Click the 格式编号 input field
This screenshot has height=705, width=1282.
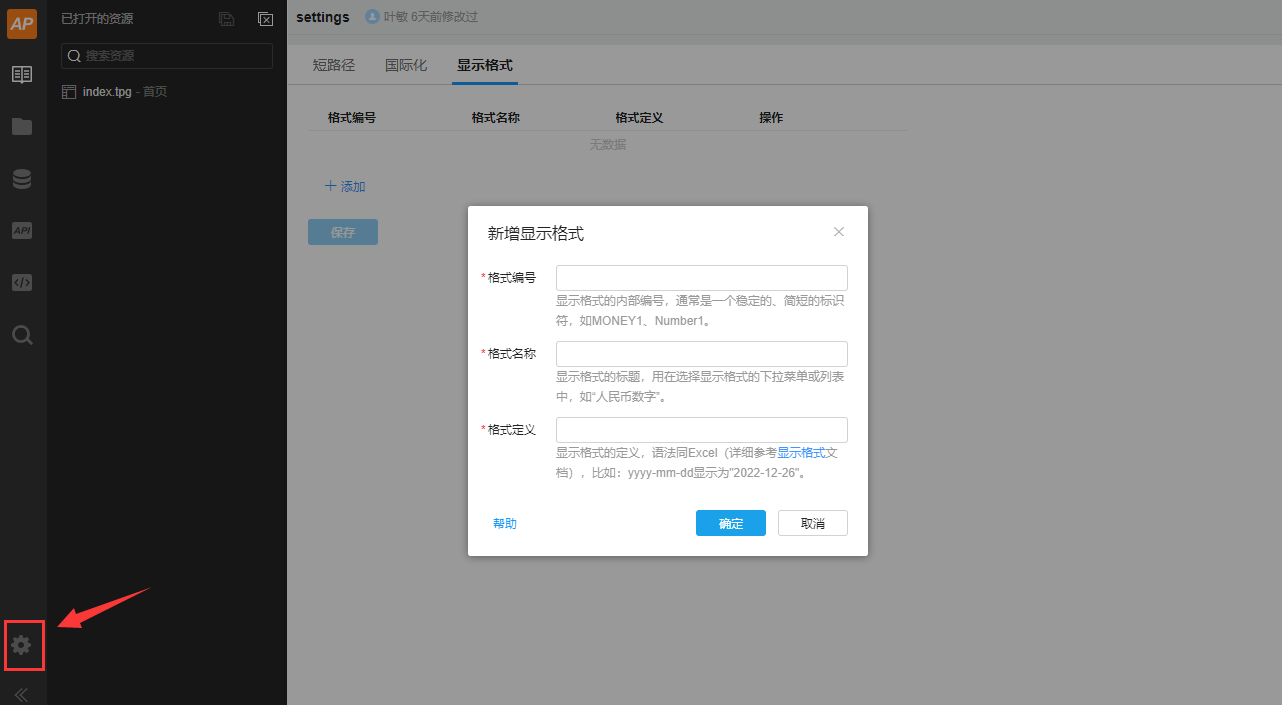coord(701,277)
